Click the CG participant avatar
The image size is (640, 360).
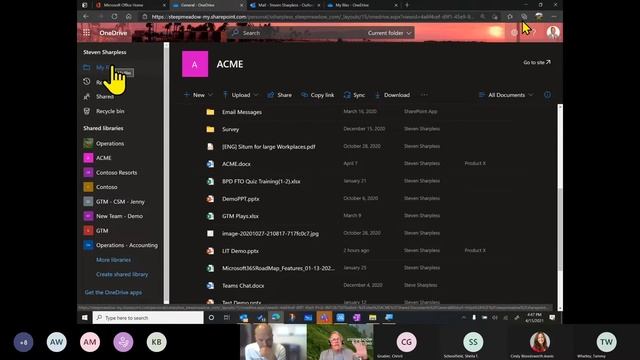(x=407, y=342)
